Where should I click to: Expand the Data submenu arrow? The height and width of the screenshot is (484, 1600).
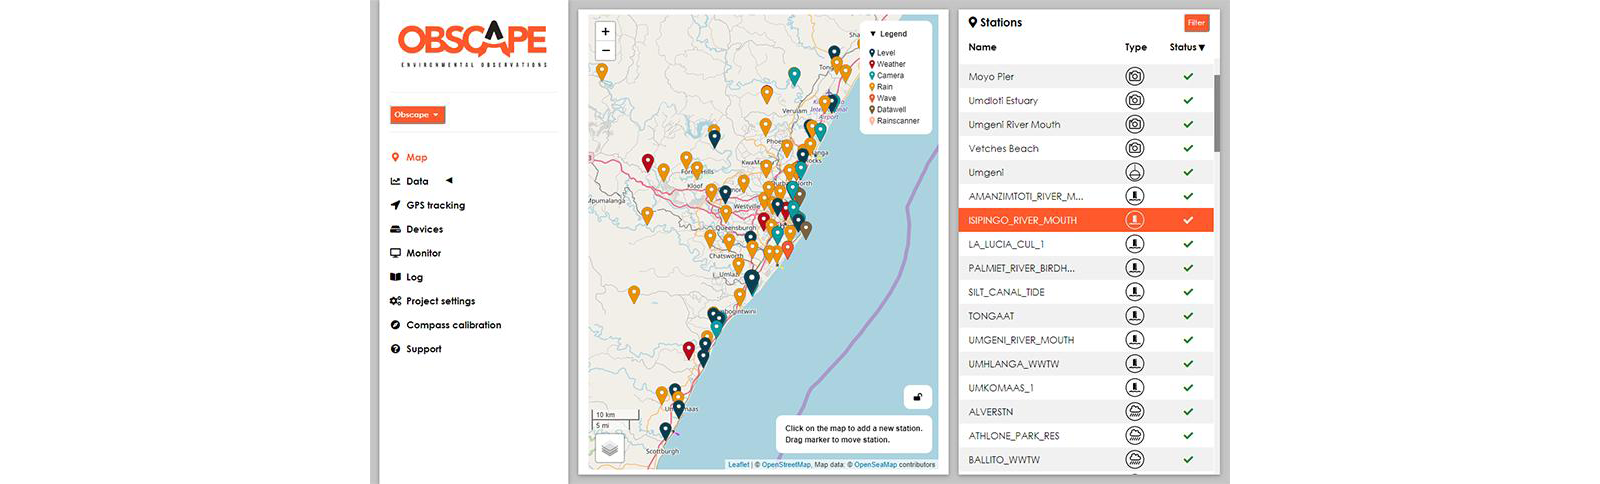[x=449, y=181]
